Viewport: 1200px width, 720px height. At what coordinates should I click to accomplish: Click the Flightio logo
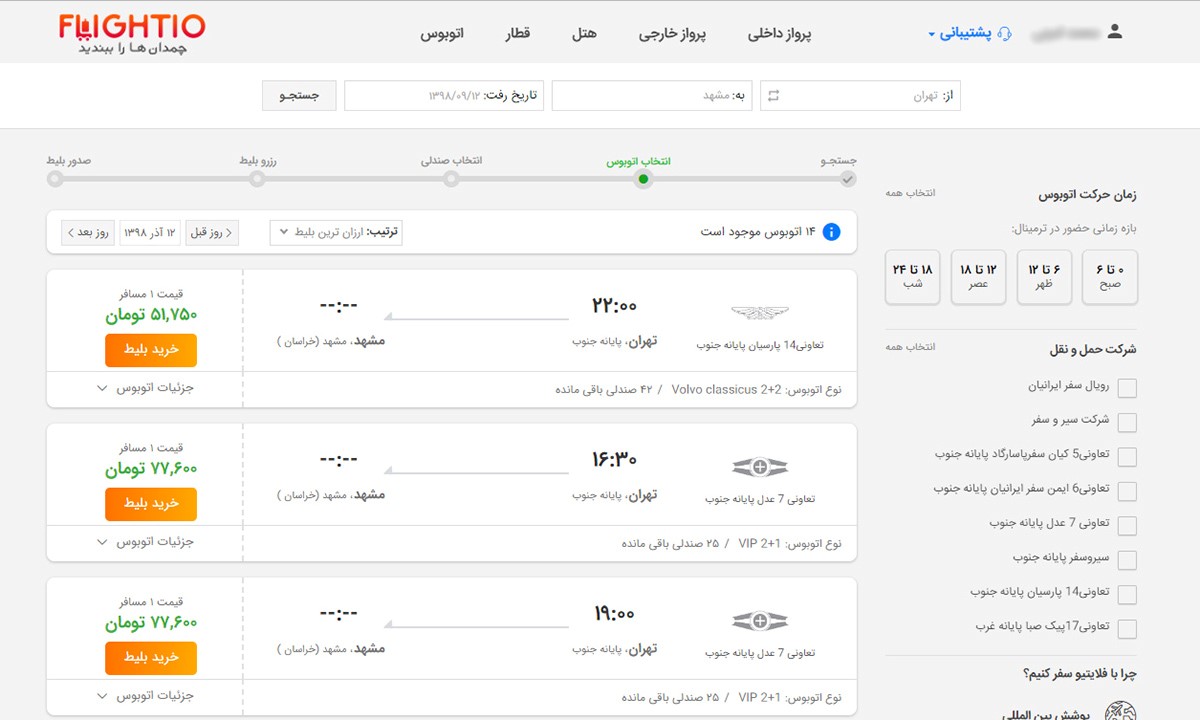point(132,32)
